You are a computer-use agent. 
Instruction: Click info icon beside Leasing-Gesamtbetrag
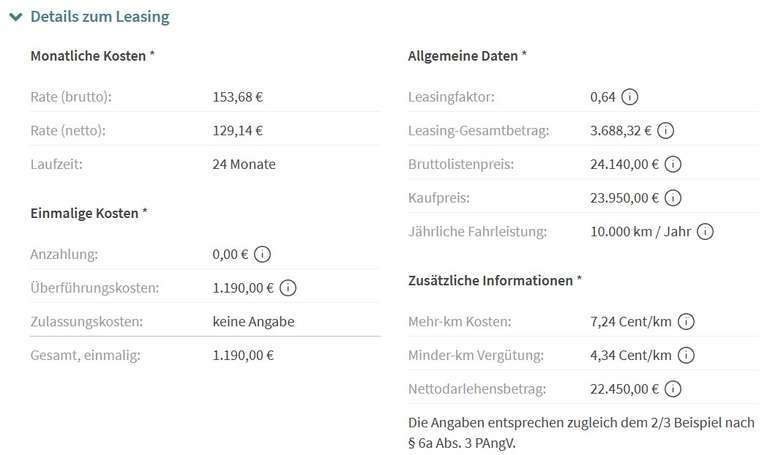[x=665, y=130]
